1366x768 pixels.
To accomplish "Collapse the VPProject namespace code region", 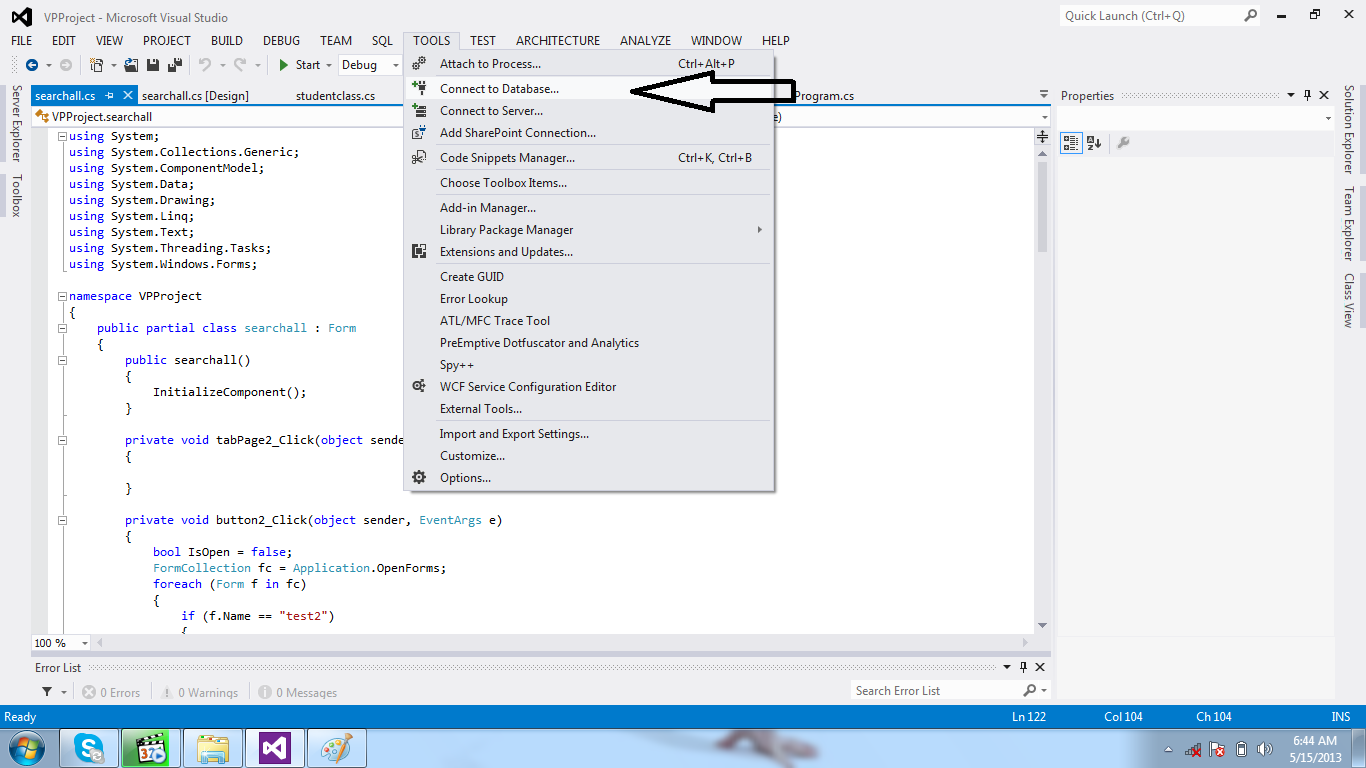I will tap(61, 295).
